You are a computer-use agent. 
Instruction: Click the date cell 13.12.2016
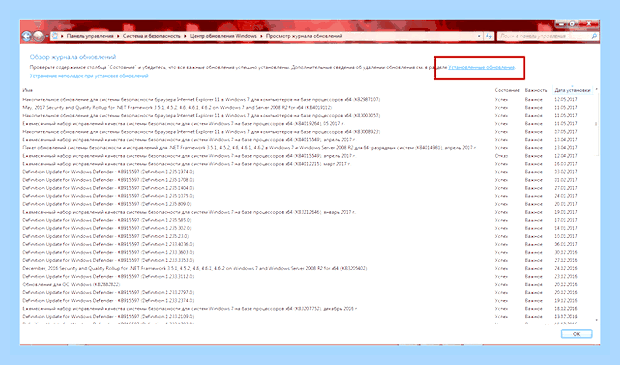point(566,316)
